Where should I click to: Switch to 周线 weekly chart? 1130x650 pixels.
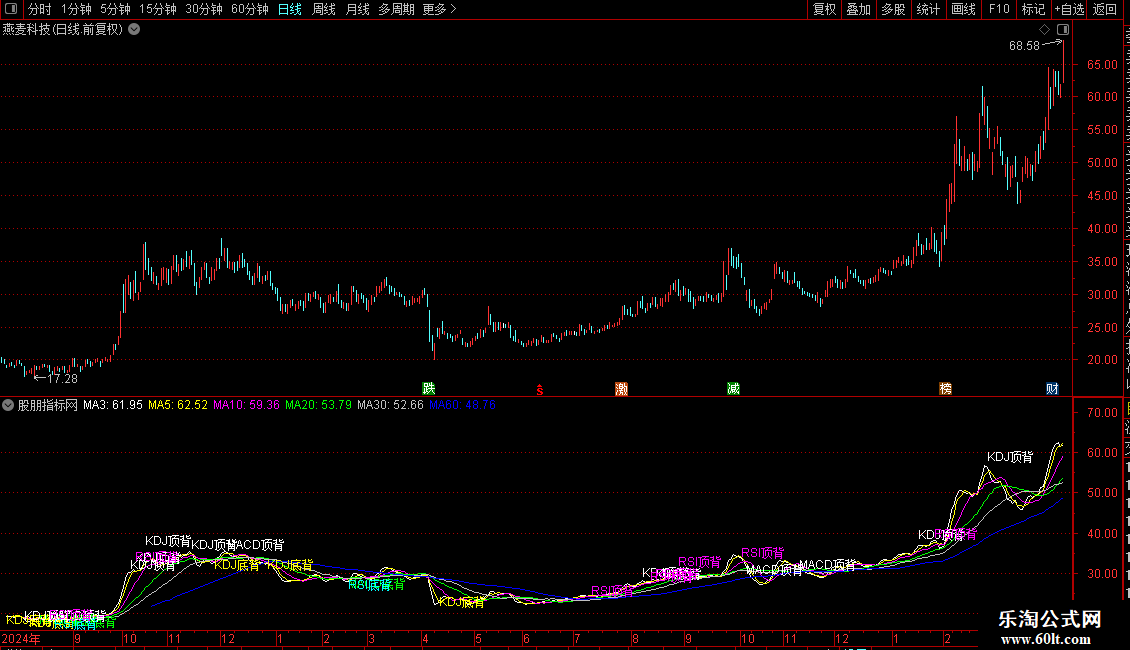click(x=324, y=9)
